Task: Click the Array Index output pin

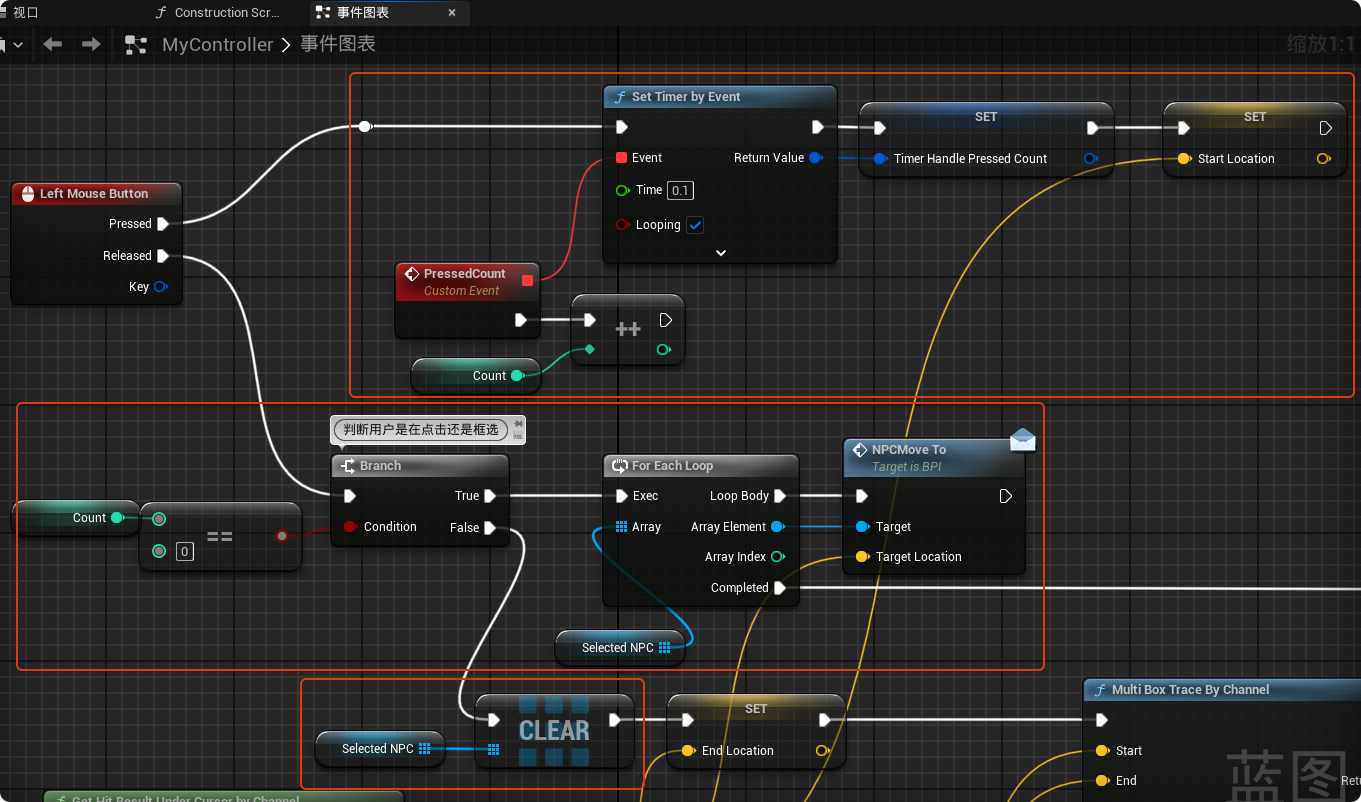Action: [x=777, y=557]
